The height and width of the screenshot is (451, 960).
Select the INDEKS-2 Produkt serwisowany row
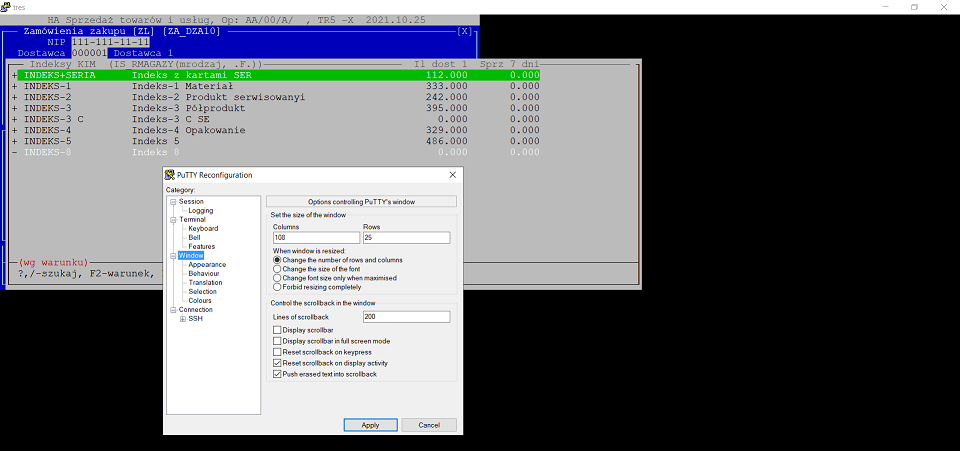276,97
